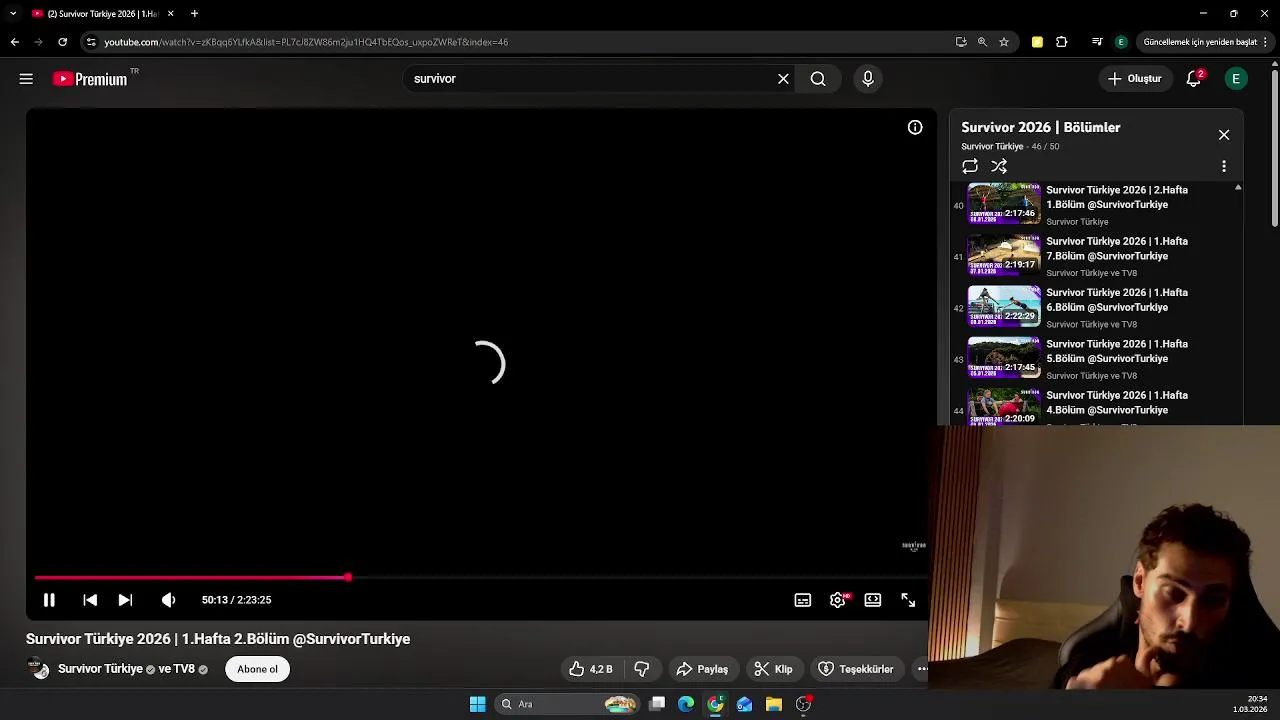Viewport: 1280px width, 720px height.
Task: Clear the survivor search query
Action: point(783,79)
